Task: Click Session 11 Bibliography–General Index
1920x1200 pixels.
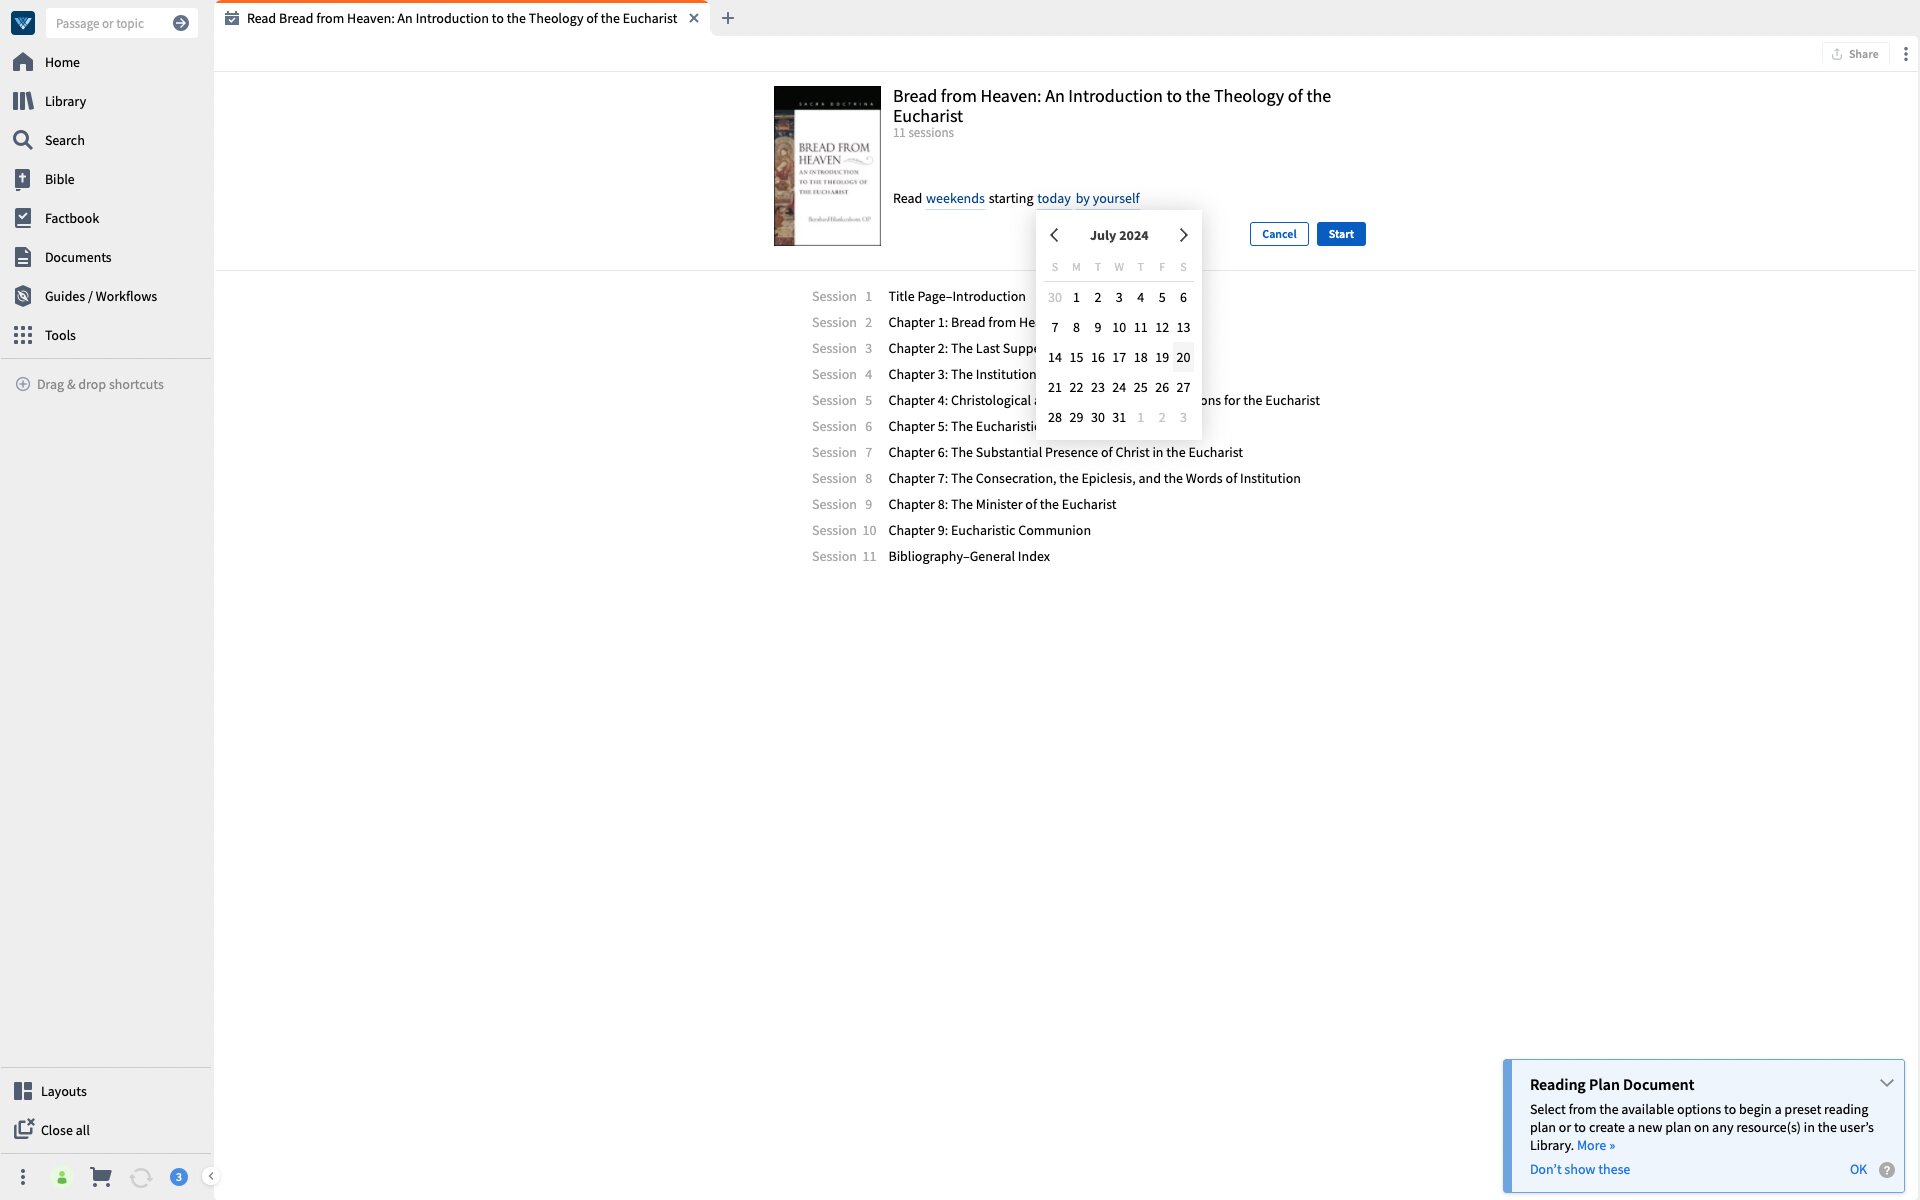Action: [x=969, y=556]
